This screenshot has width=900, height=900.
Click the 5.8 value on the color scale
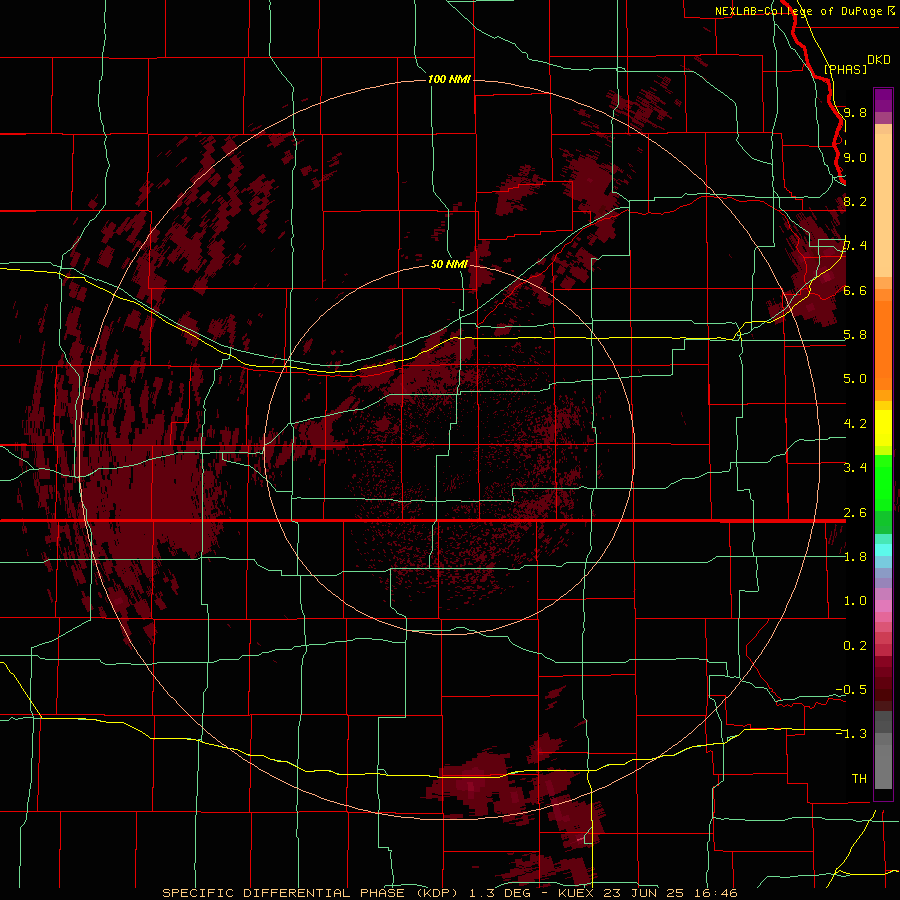click(x=855, y=335)
